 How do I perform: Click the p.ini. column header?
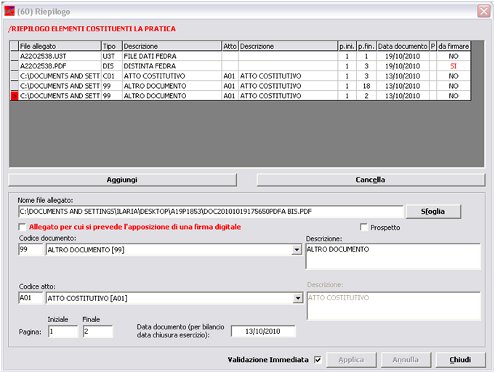(x=347, y=46)
